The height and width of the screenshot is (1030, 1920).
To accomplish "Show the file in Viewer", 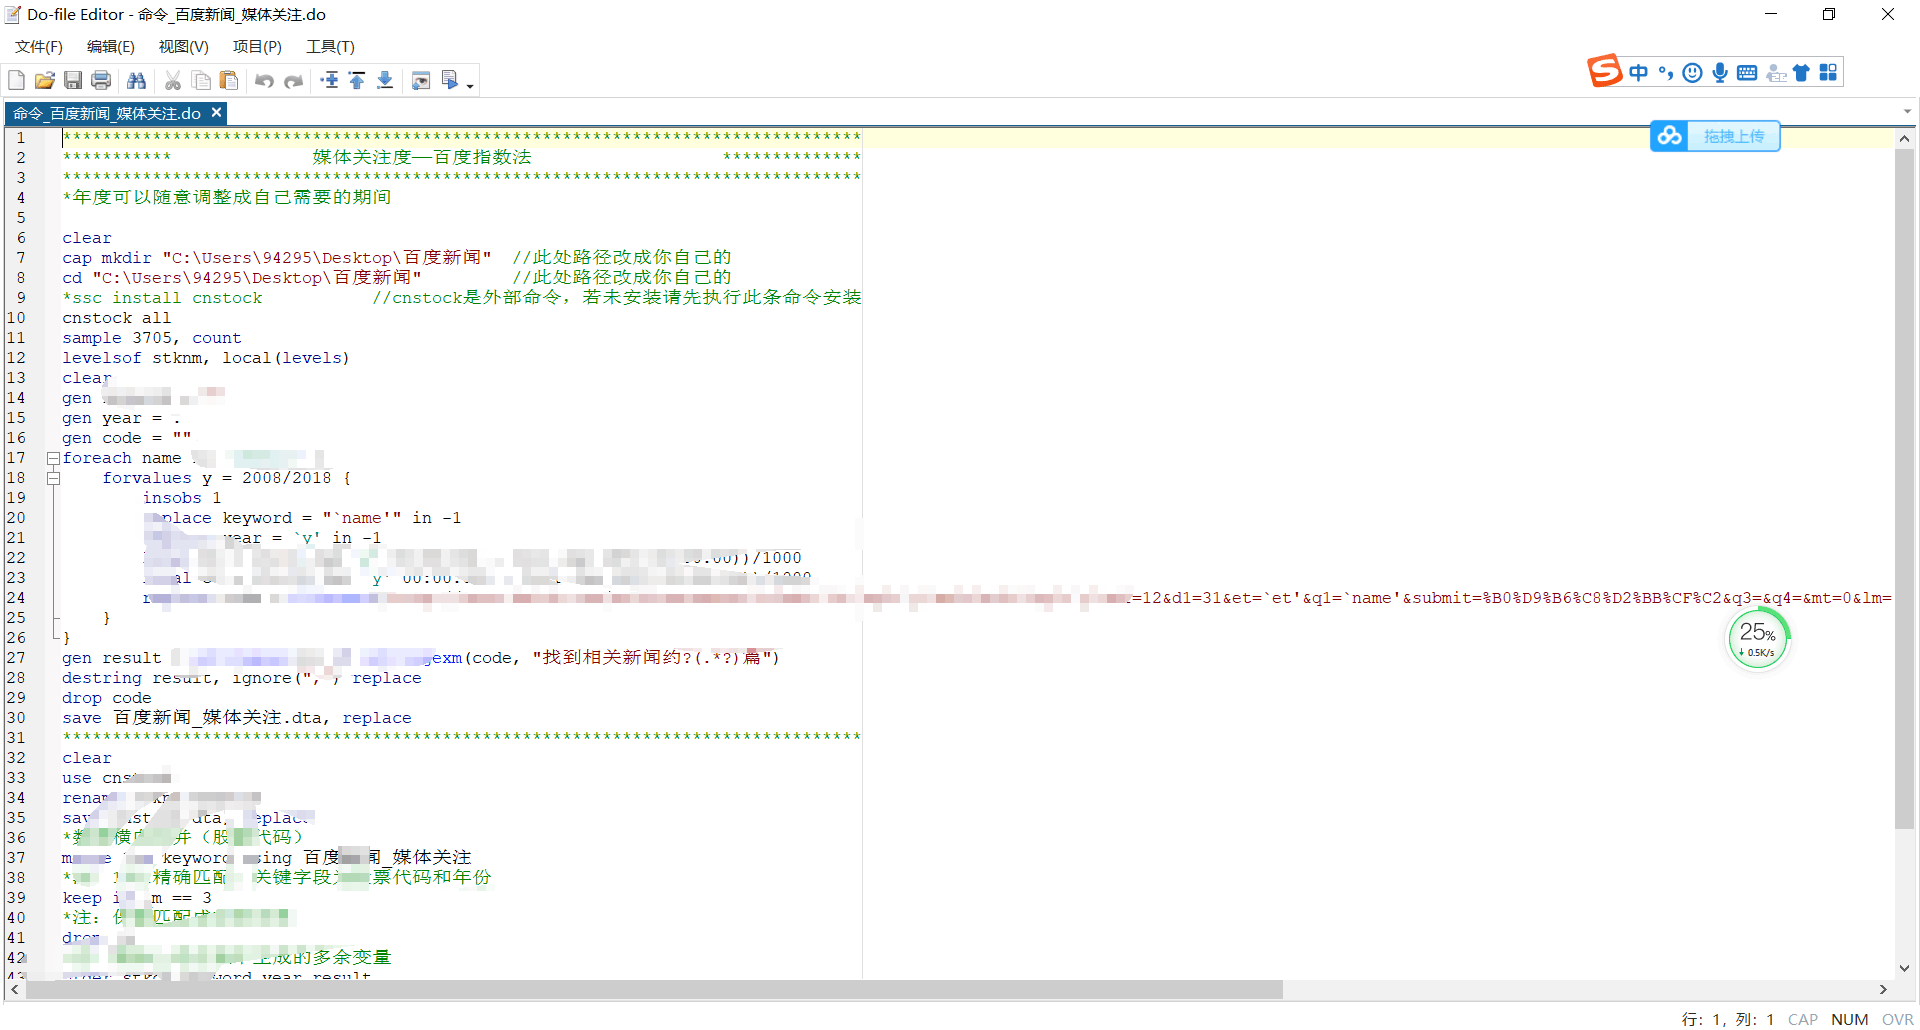I will [421, 80].
